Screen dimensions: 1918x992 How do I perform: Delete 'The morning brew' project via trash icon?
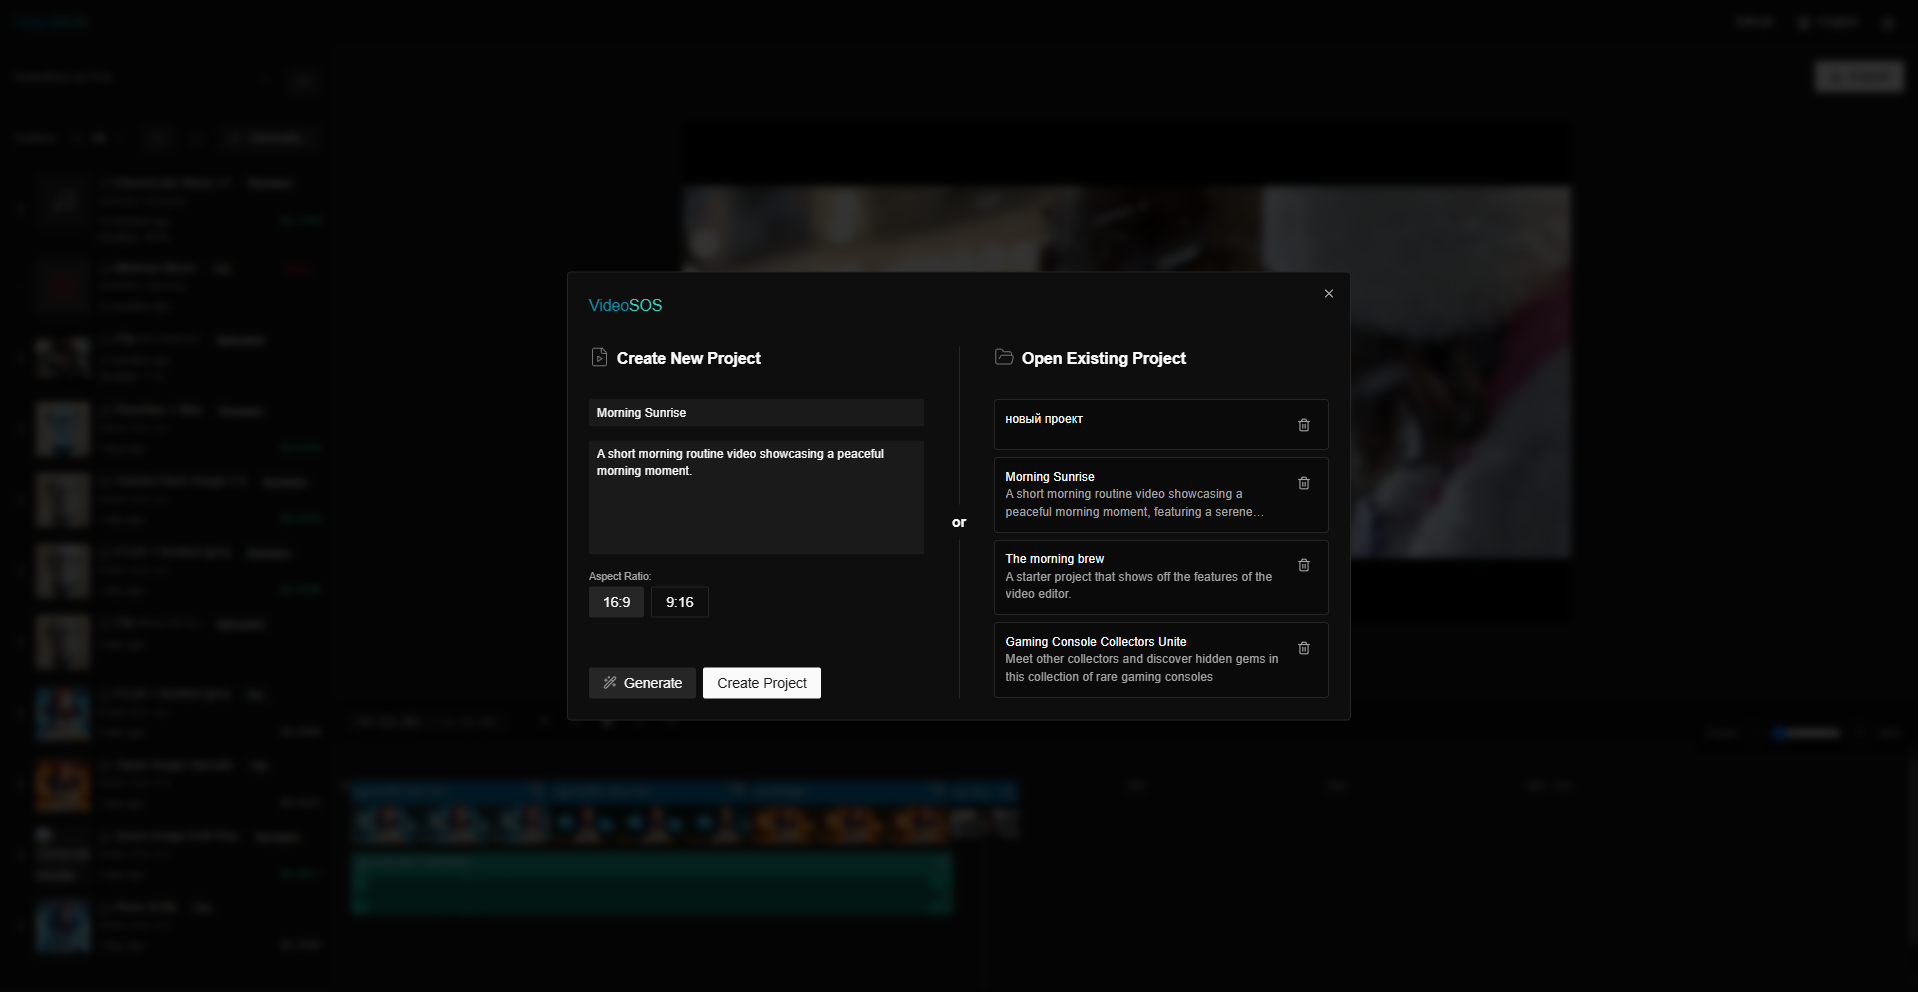tap(1303, 565)
